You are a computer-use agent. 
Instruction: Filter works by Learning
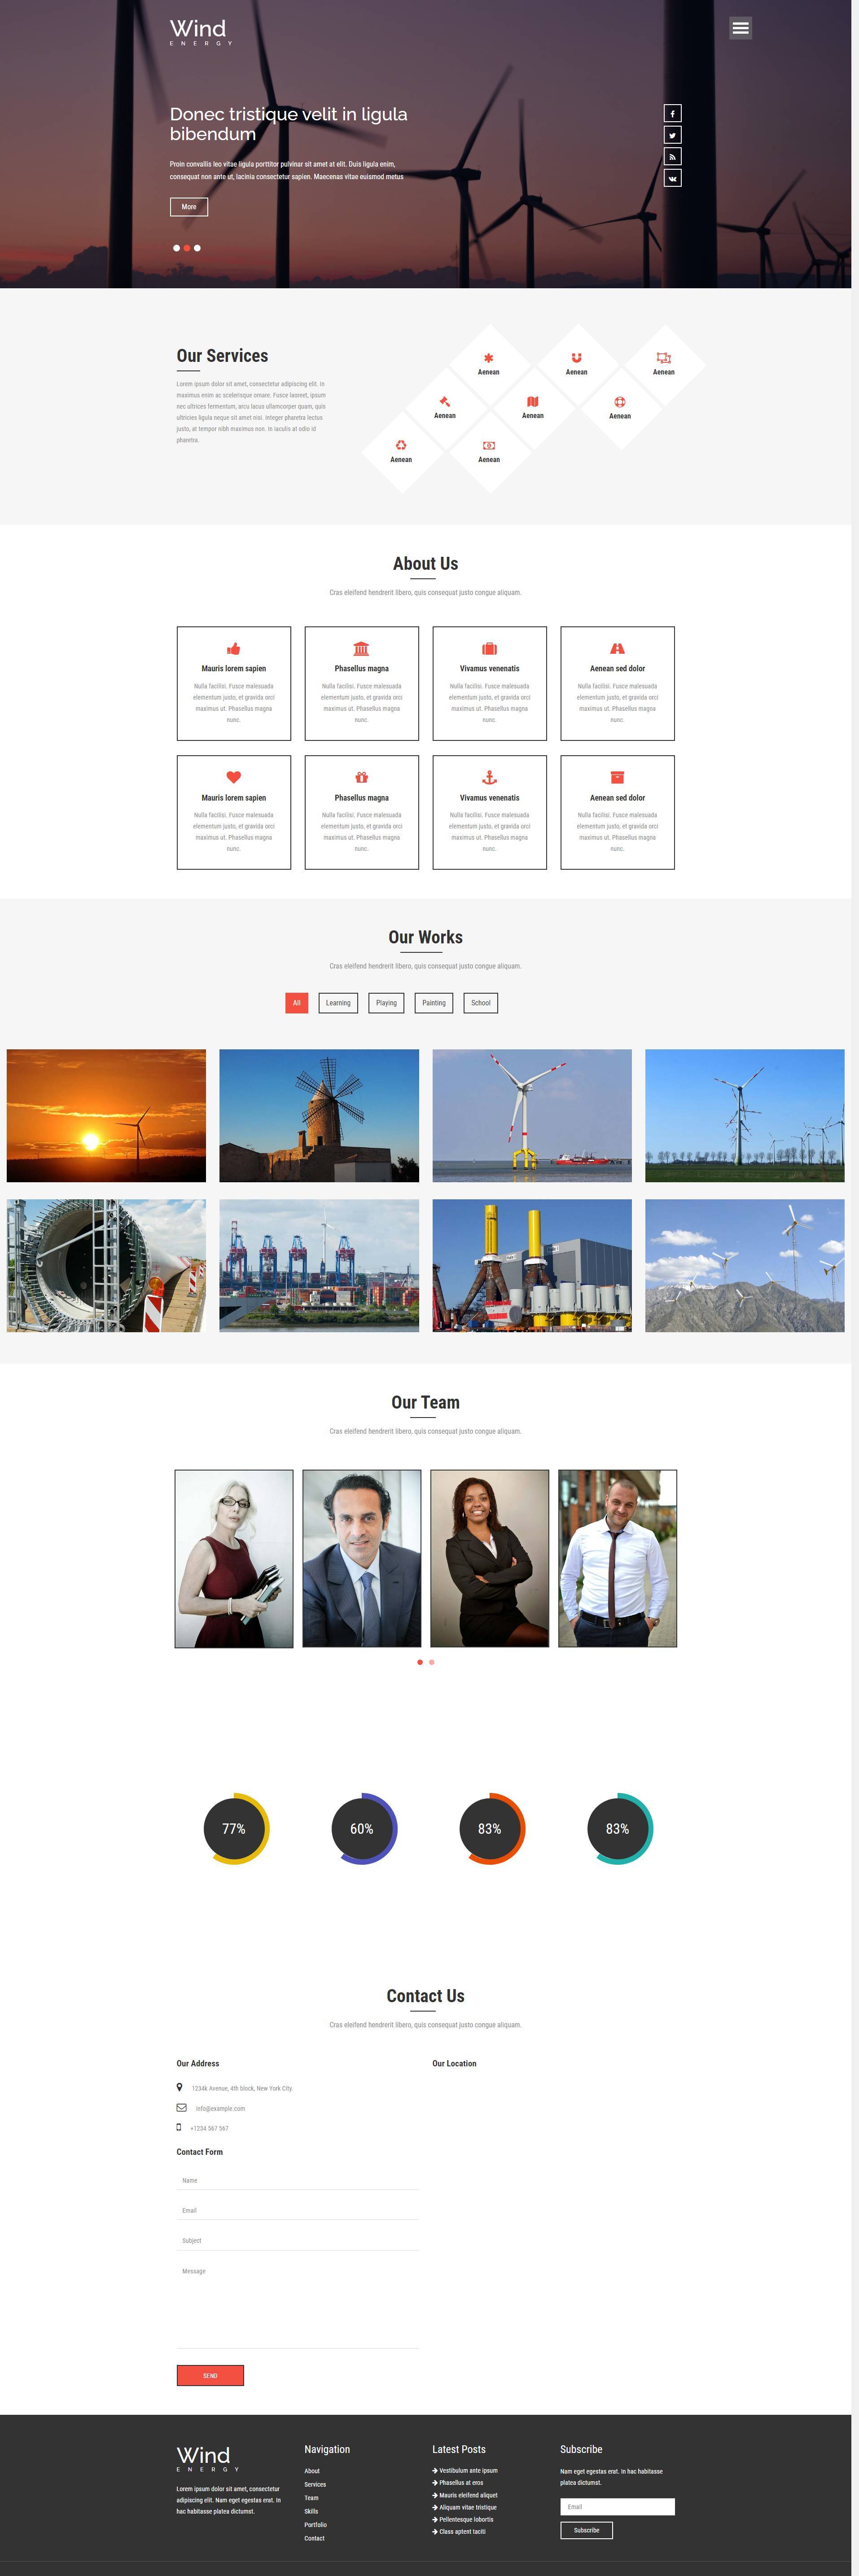coord(338,1003)
